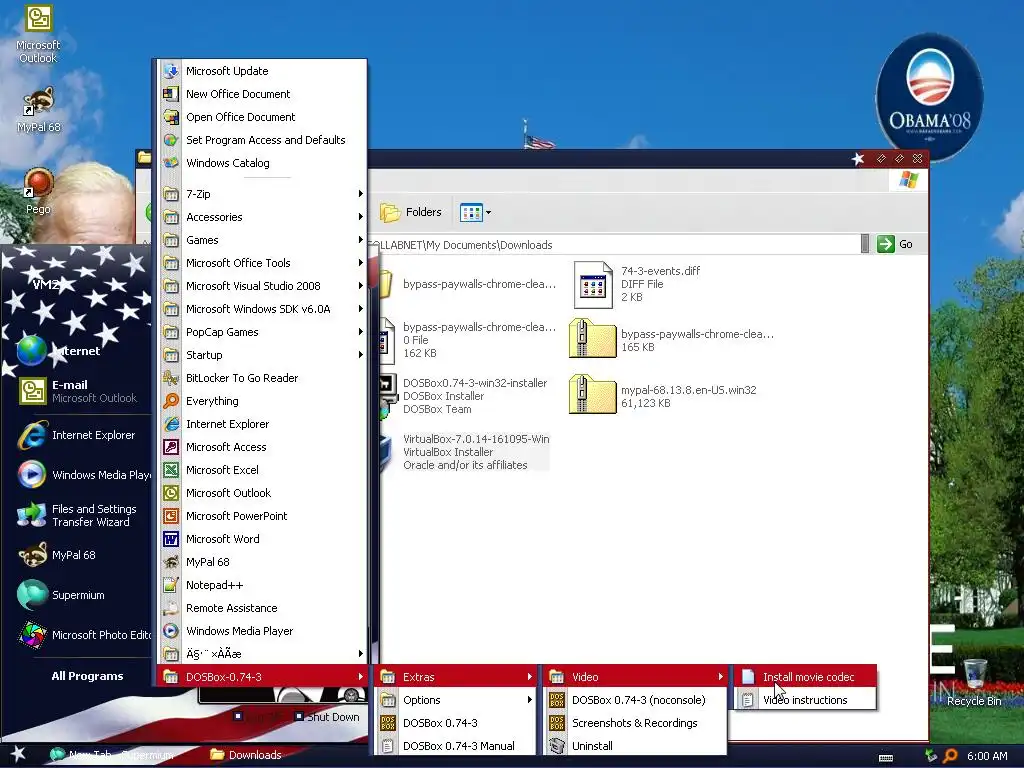This screenshot has height=768, width=1024.
Task: Open the DOSBox-0.74-3 folder entry
Action: 263,677
